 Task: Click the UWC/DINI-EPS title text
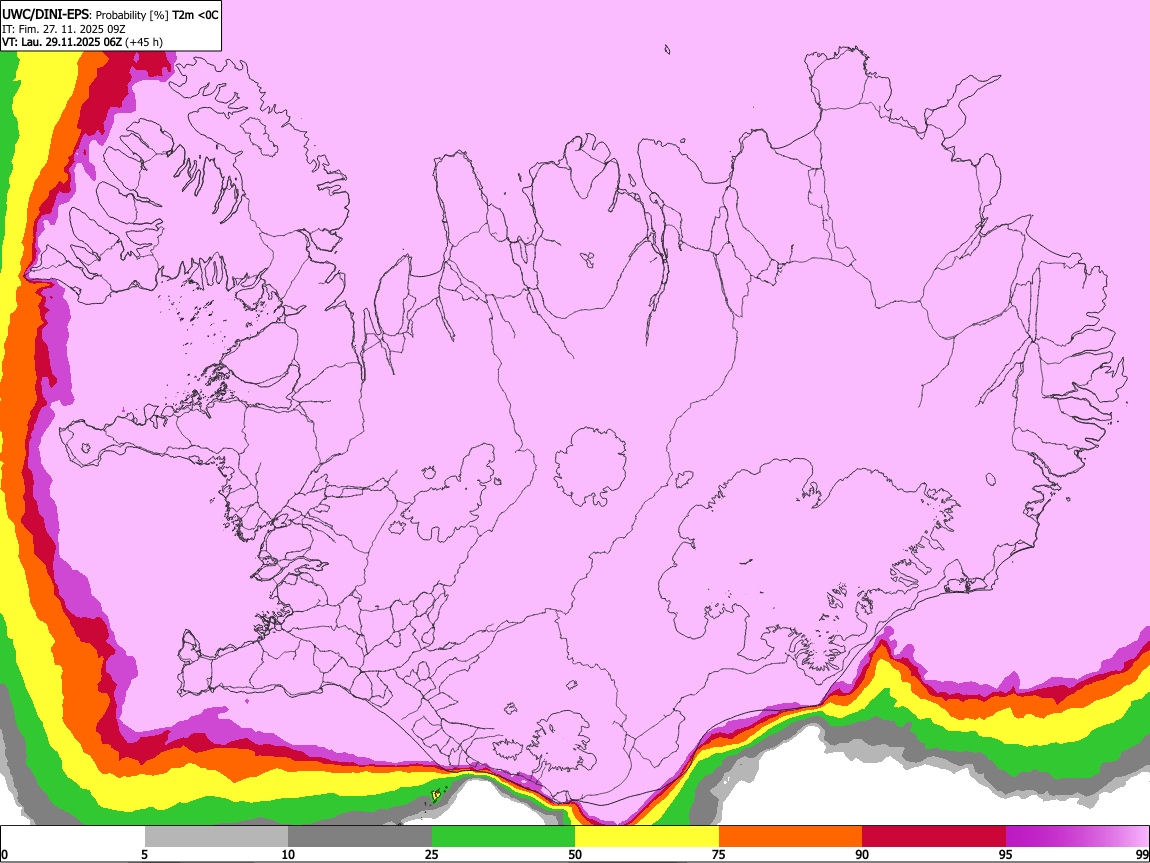[x=46, y=15]
